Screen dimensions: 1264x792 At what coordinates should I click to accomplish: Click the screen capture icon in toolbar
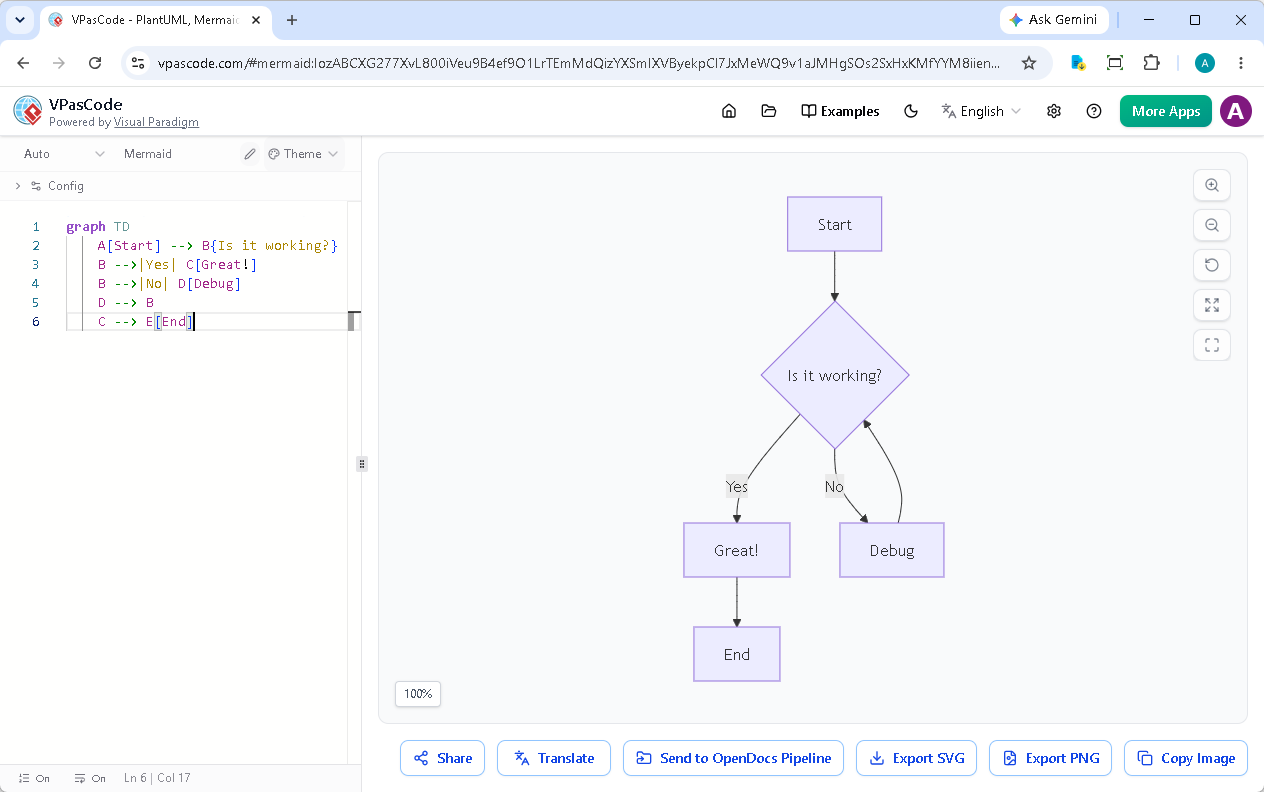click(1115, 63)
